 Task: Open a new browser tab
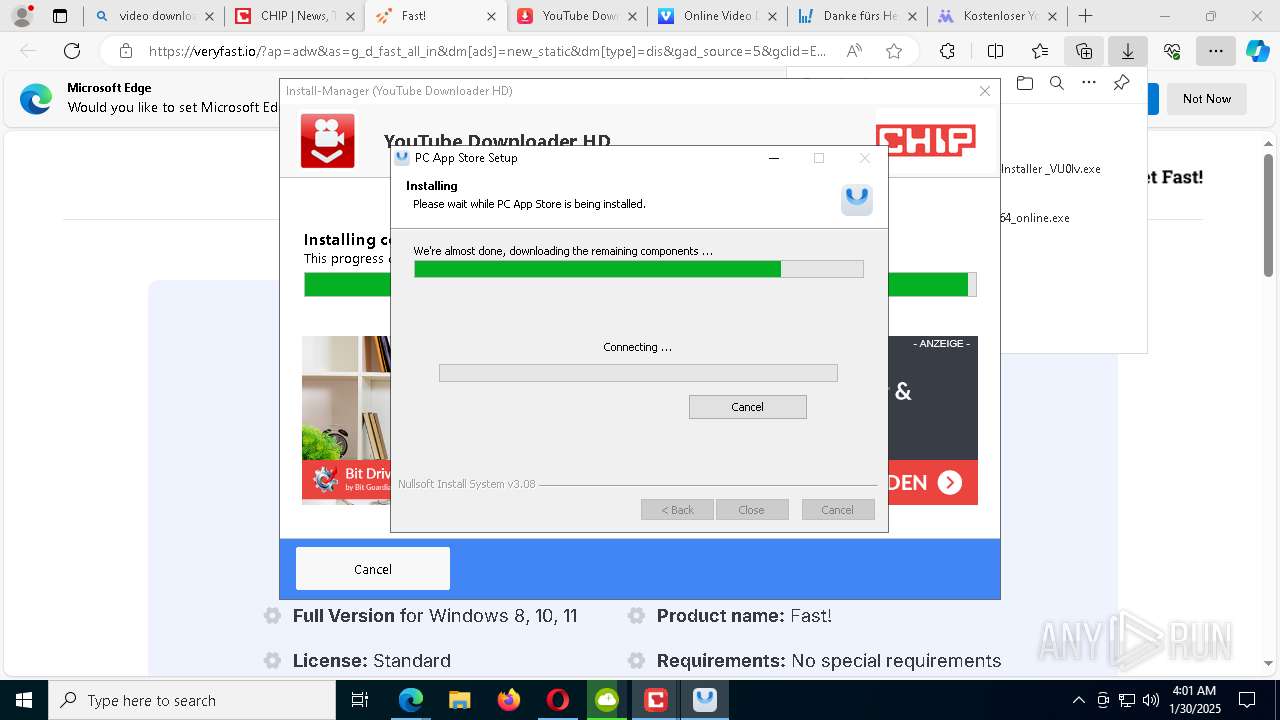(x=1085, y=16)
